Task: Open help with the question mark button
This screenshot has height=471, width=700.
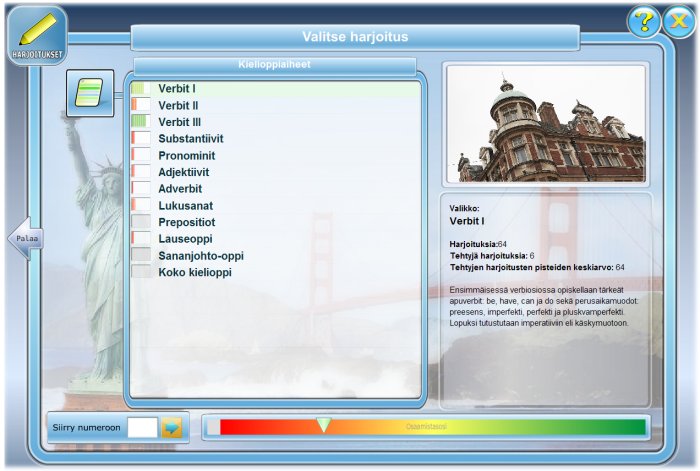Action: pyautogui.click(x=643, y=21)
